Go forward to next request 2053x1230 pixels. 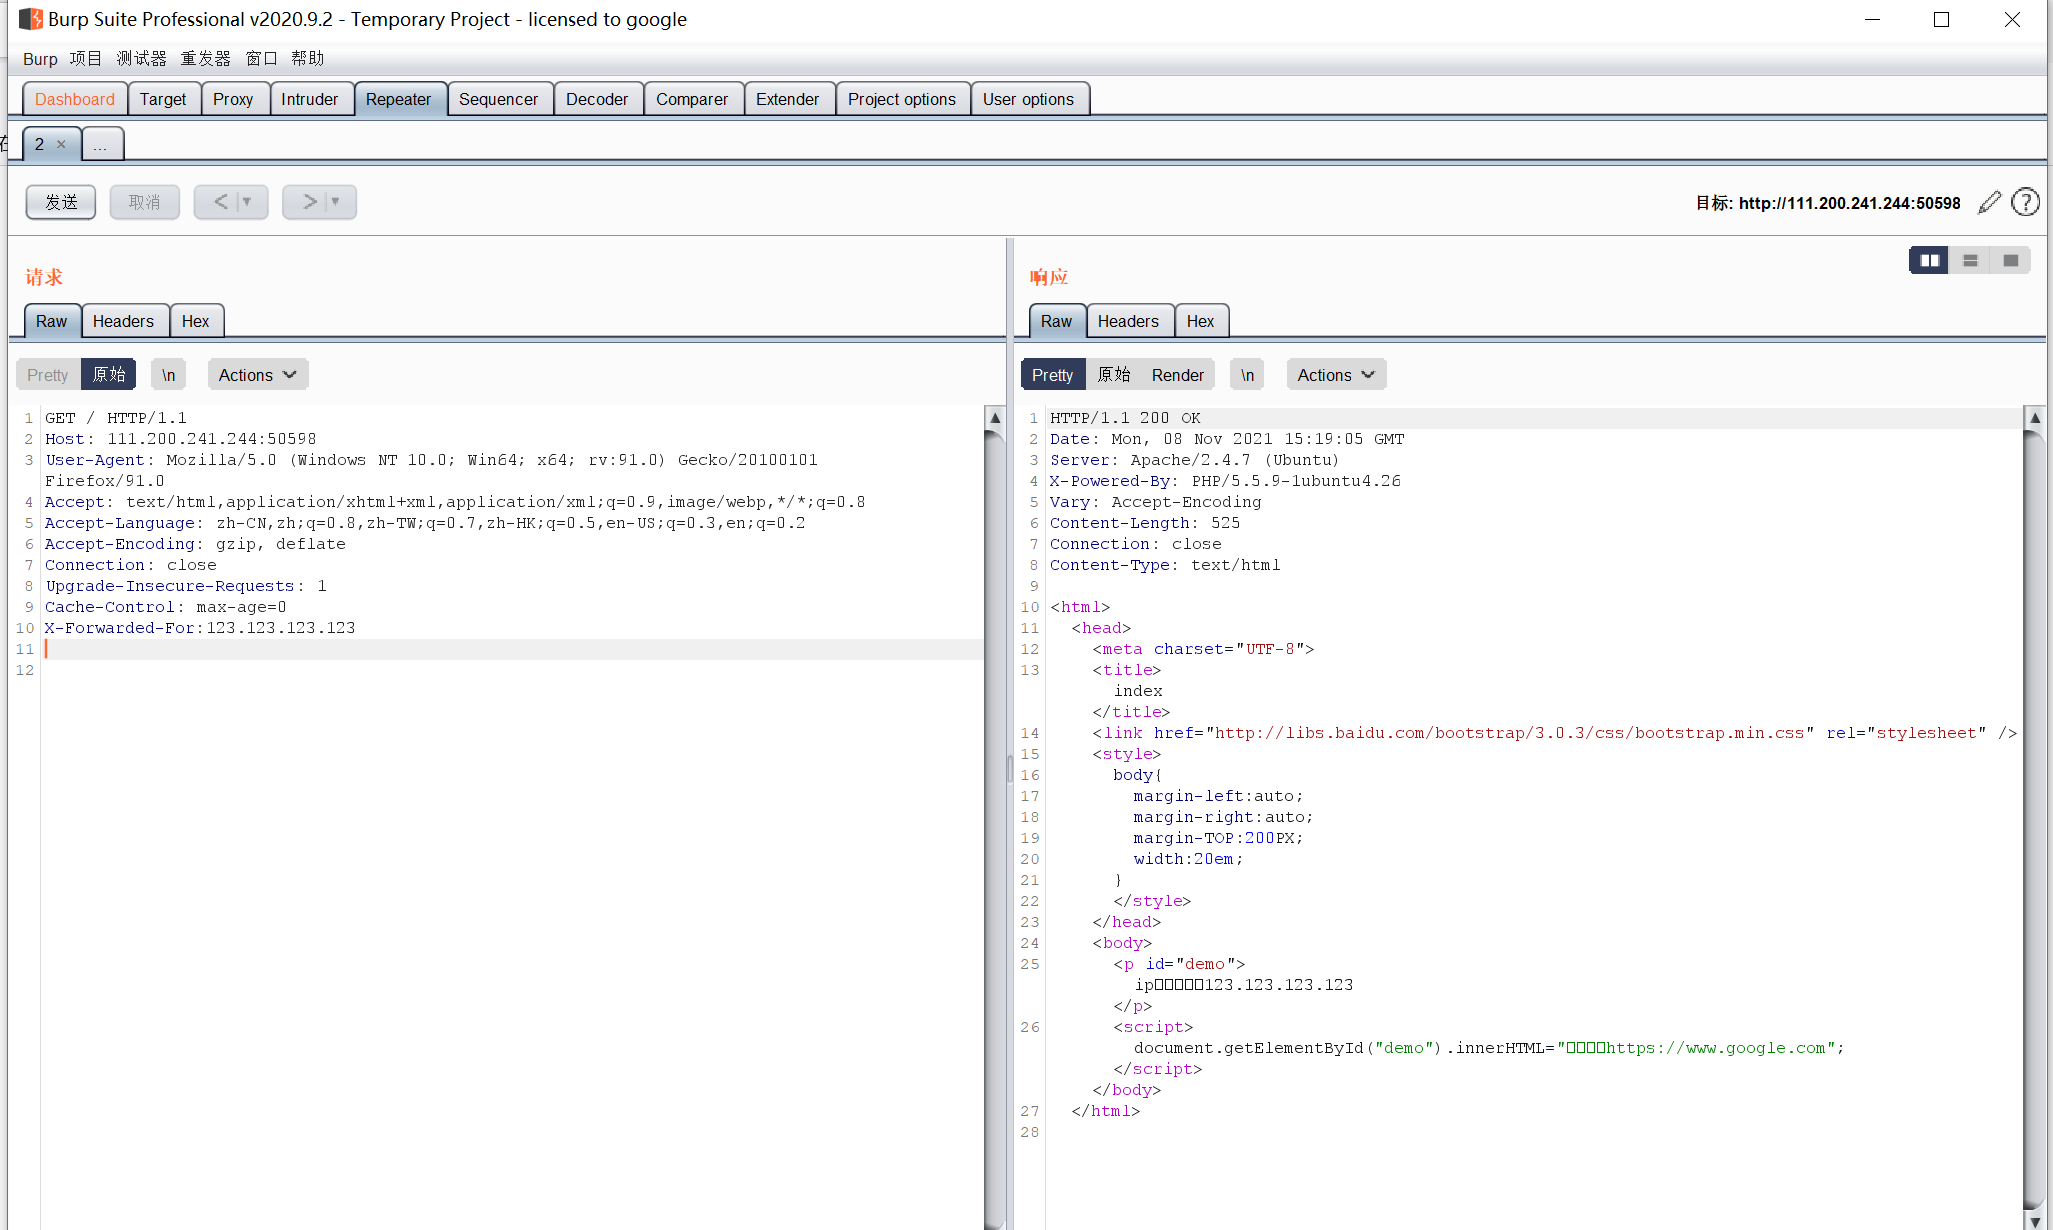click(x=308, y=202)
